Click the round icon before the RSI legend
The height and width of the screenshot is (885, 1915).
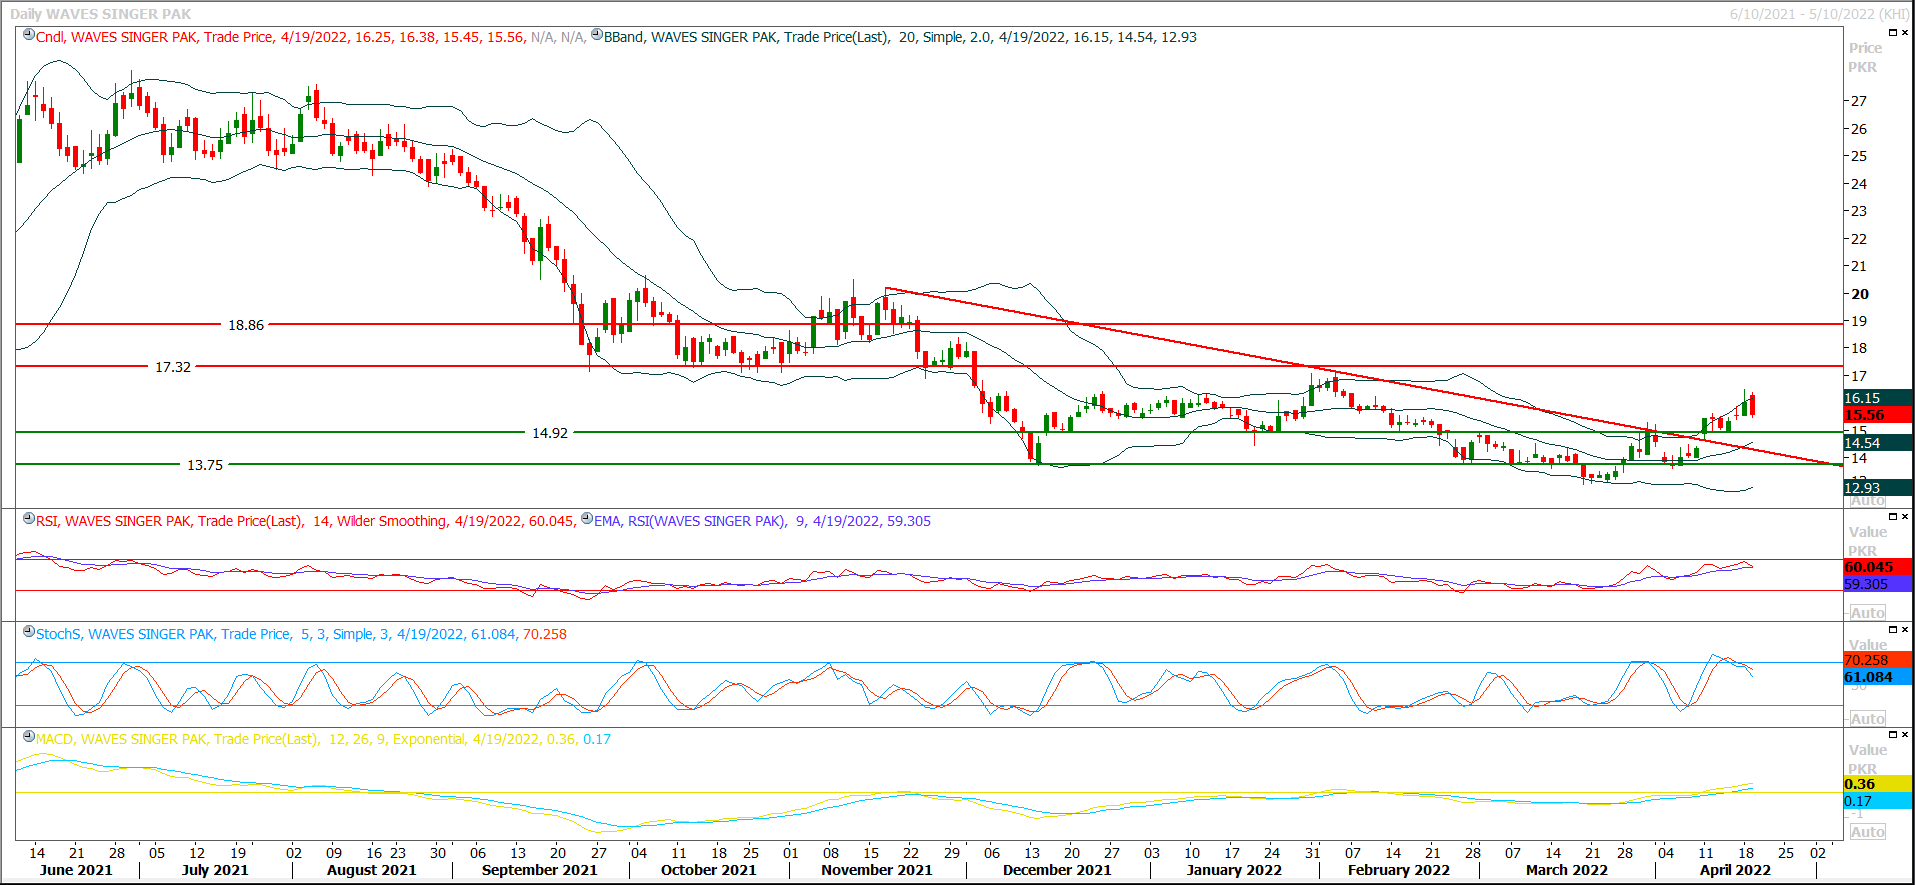(29, 519)
